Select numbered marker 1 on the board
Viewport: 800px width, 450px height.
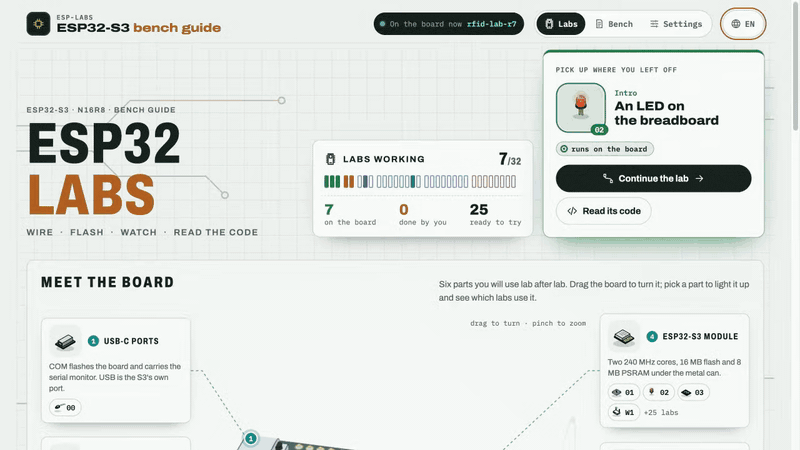pyautogui.click(x=251, y=438)
